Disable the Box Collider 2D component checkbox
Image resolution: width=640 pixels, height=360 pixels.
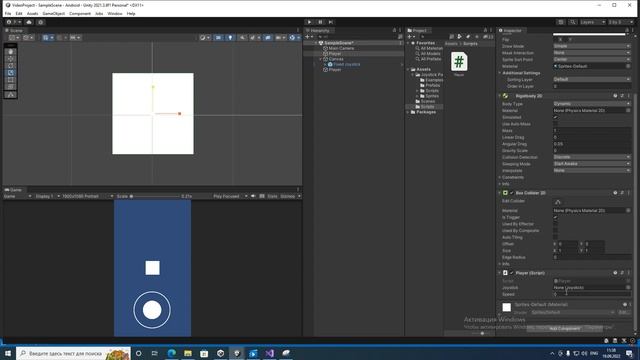coord(512,193)
